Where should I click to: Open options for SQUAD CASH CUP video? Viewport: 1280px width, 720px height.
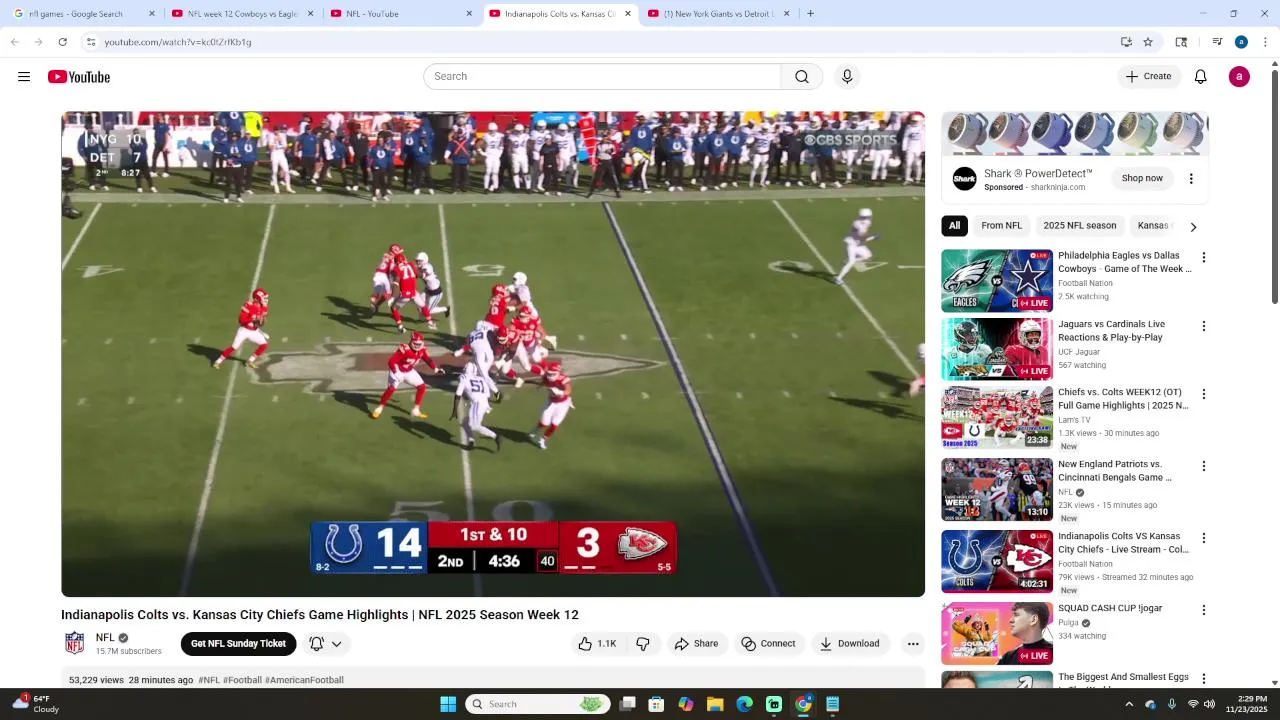tap(1204, 610)
